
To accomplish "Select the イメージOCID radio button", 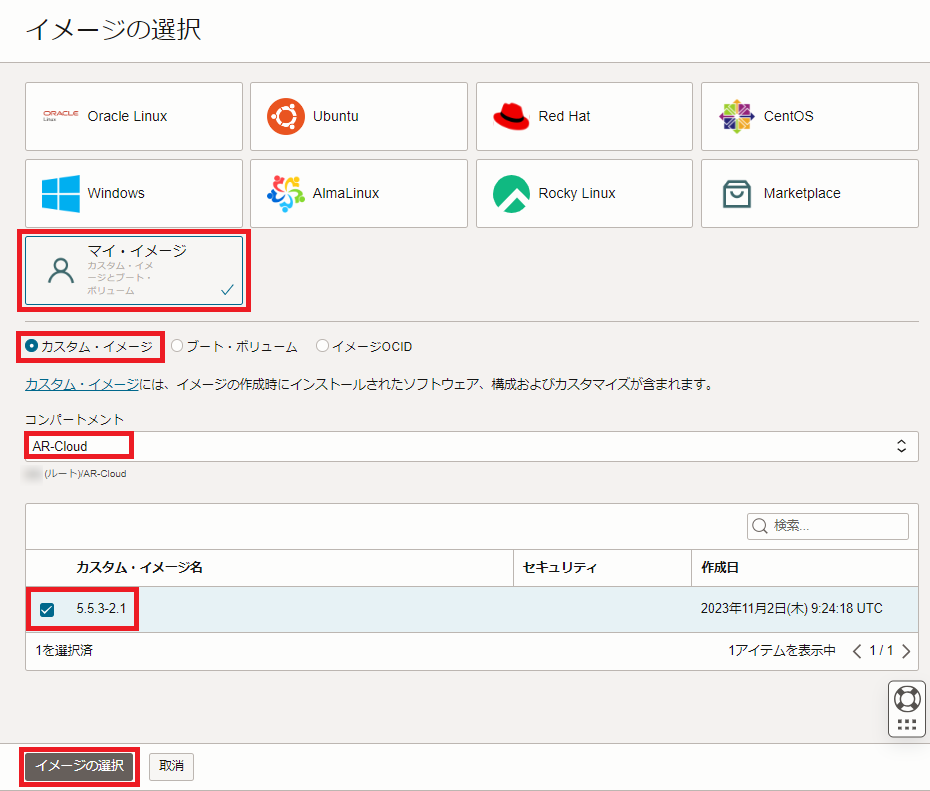I will point(322,346).
